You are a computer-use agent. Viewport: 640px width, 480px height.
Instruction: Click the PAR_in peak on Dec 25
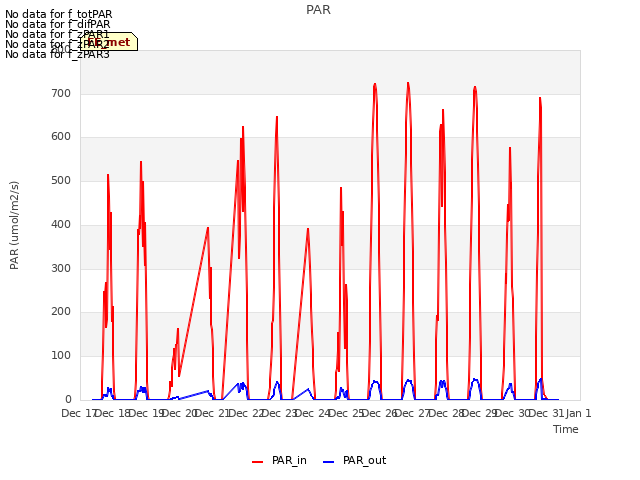click(x=375, y=84)
